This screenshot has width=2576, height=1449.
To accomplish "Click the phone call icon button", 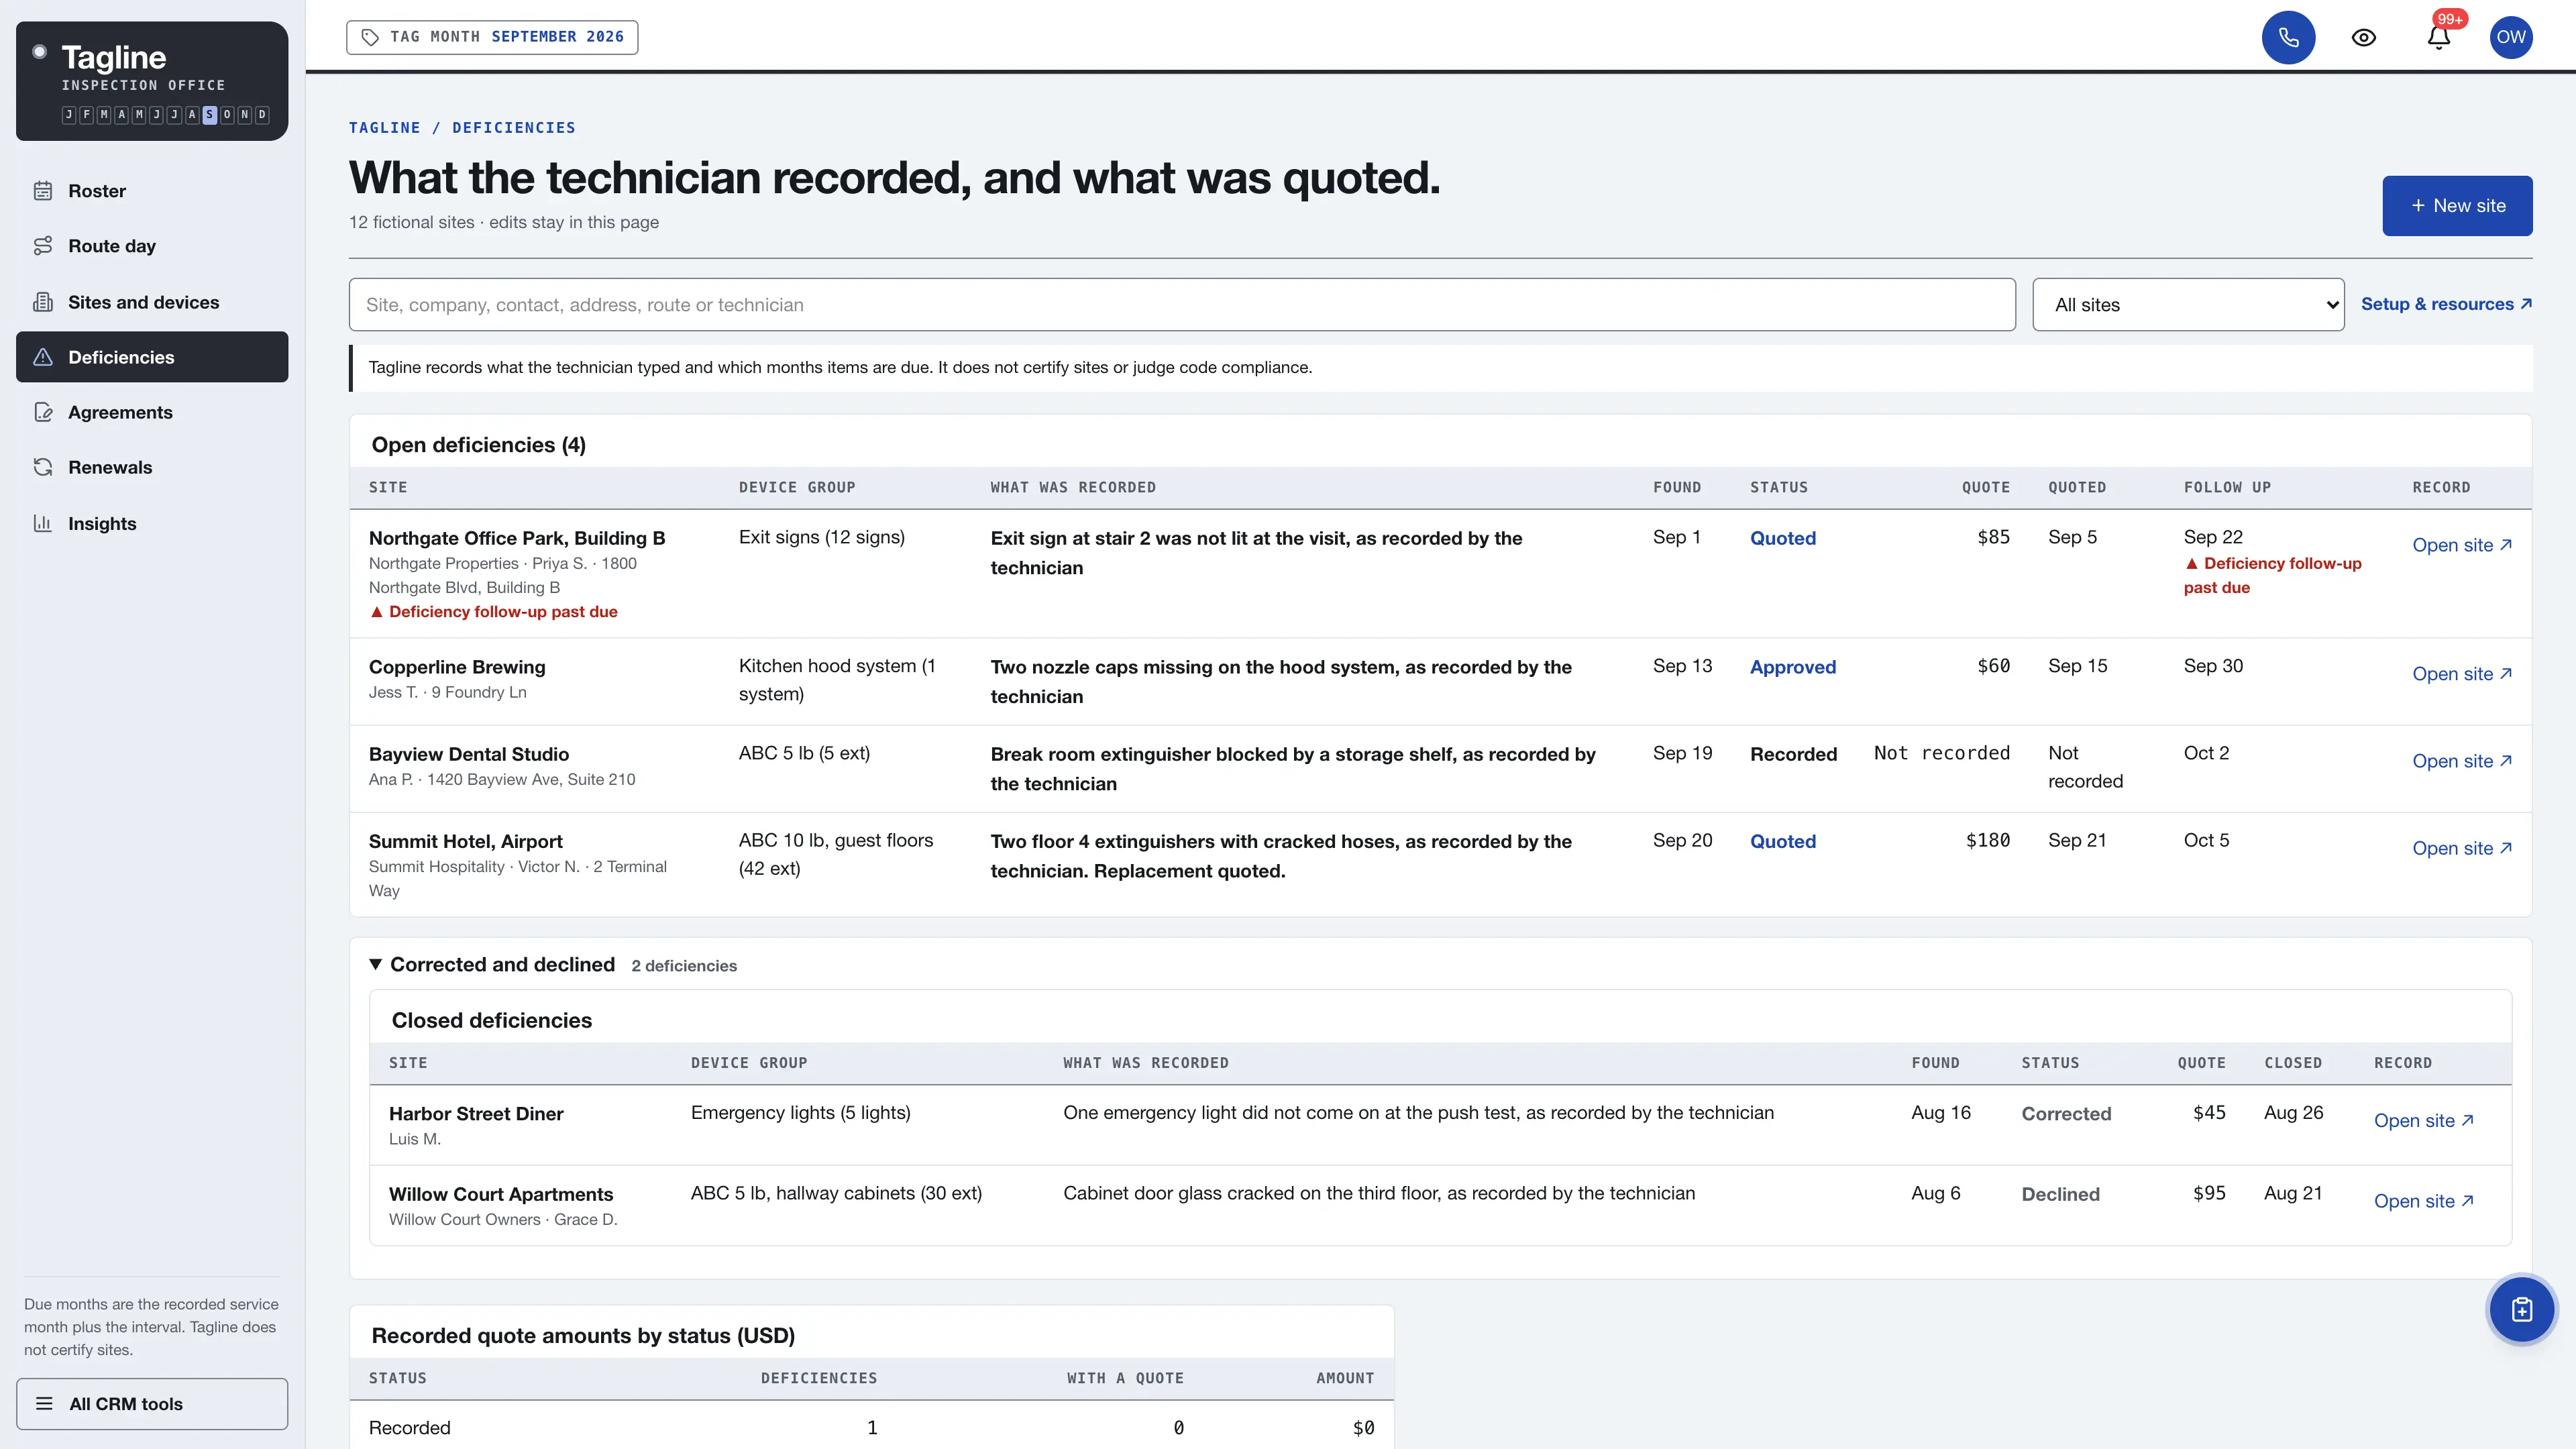I will point(2288,37).
